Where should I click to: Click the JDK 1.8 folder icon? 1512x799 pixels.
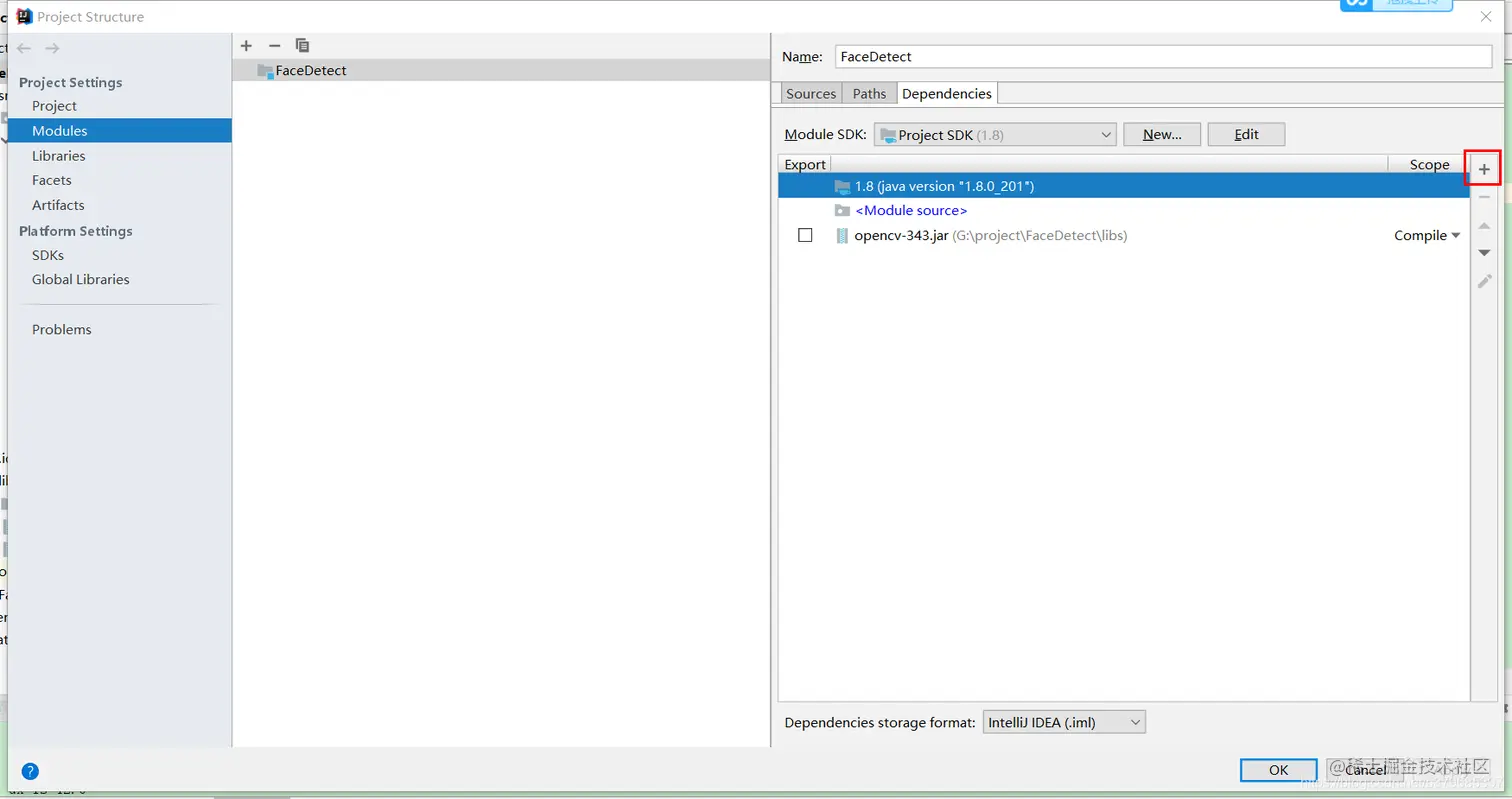tap(842, 186)
